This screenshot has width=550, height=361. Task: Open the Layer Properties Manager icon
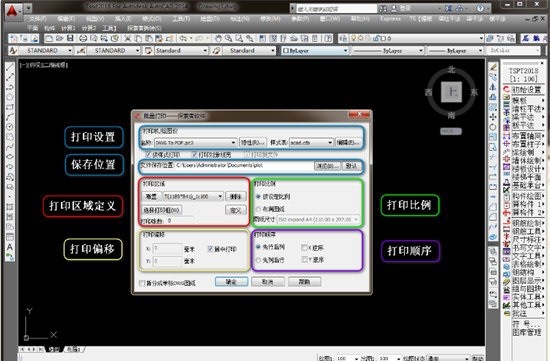click(x=343, y=38)
